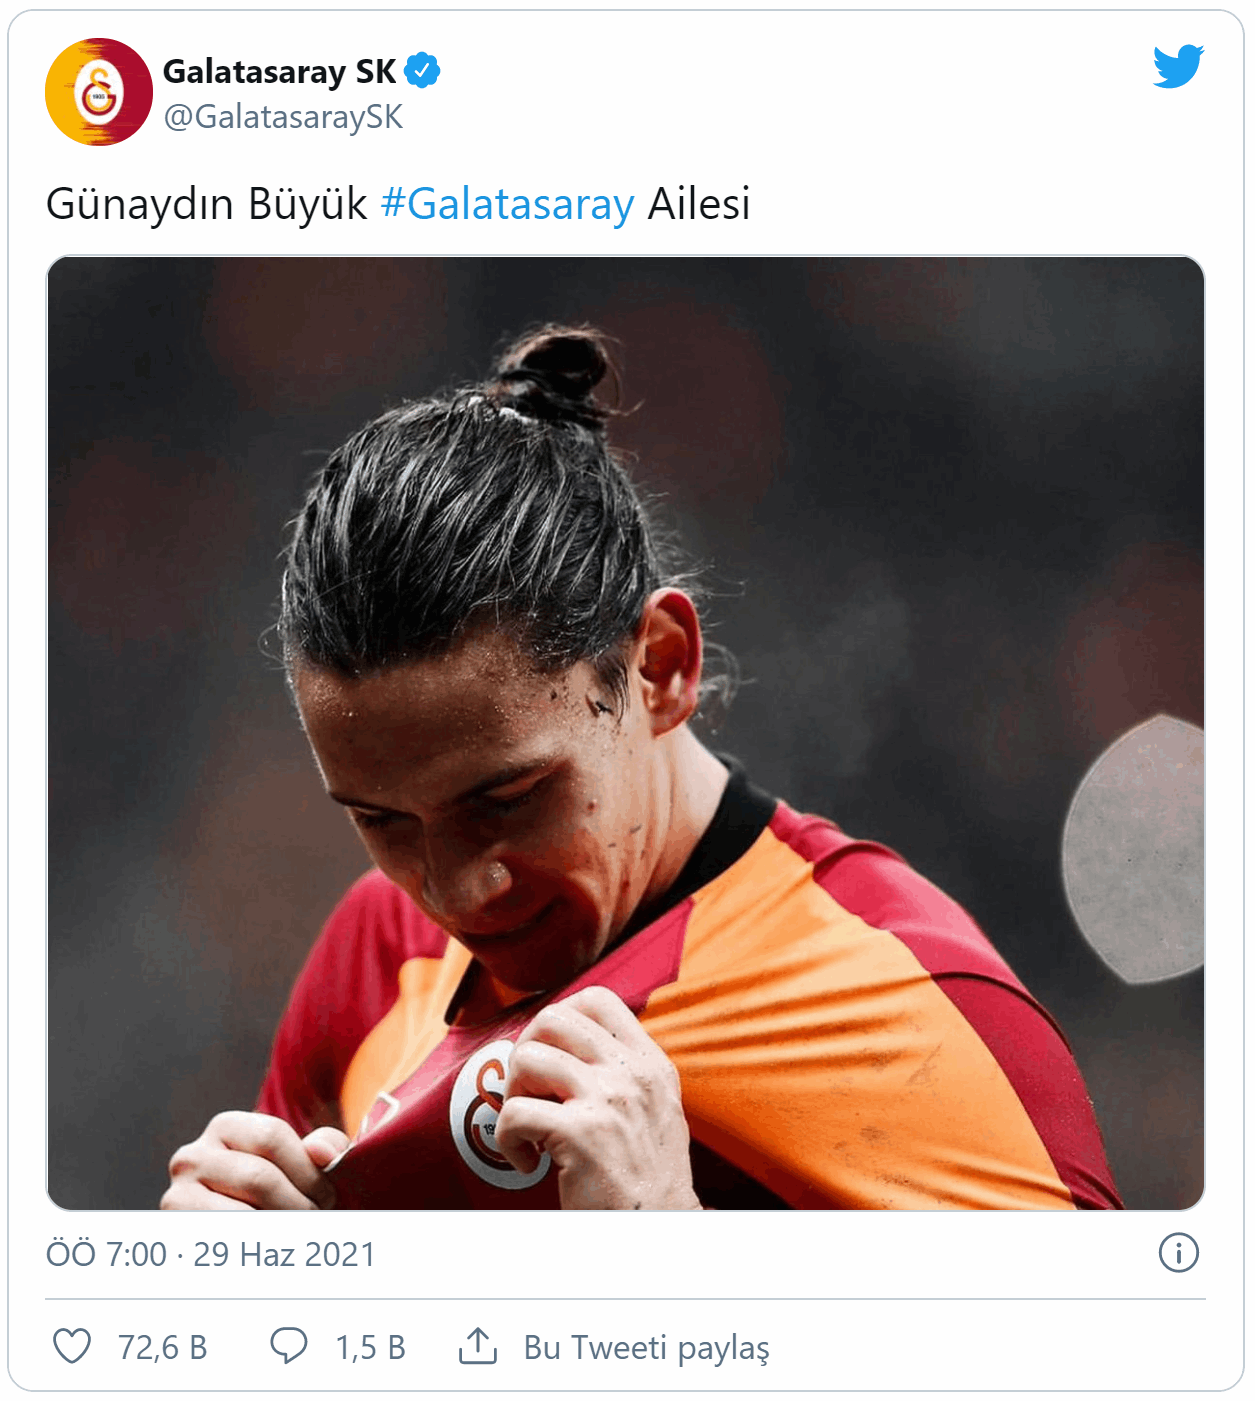Image resolution: width=1255 pixels, height=1401 pixels.
Task: Click the 1,5 B replies count
Action: 371,1348
